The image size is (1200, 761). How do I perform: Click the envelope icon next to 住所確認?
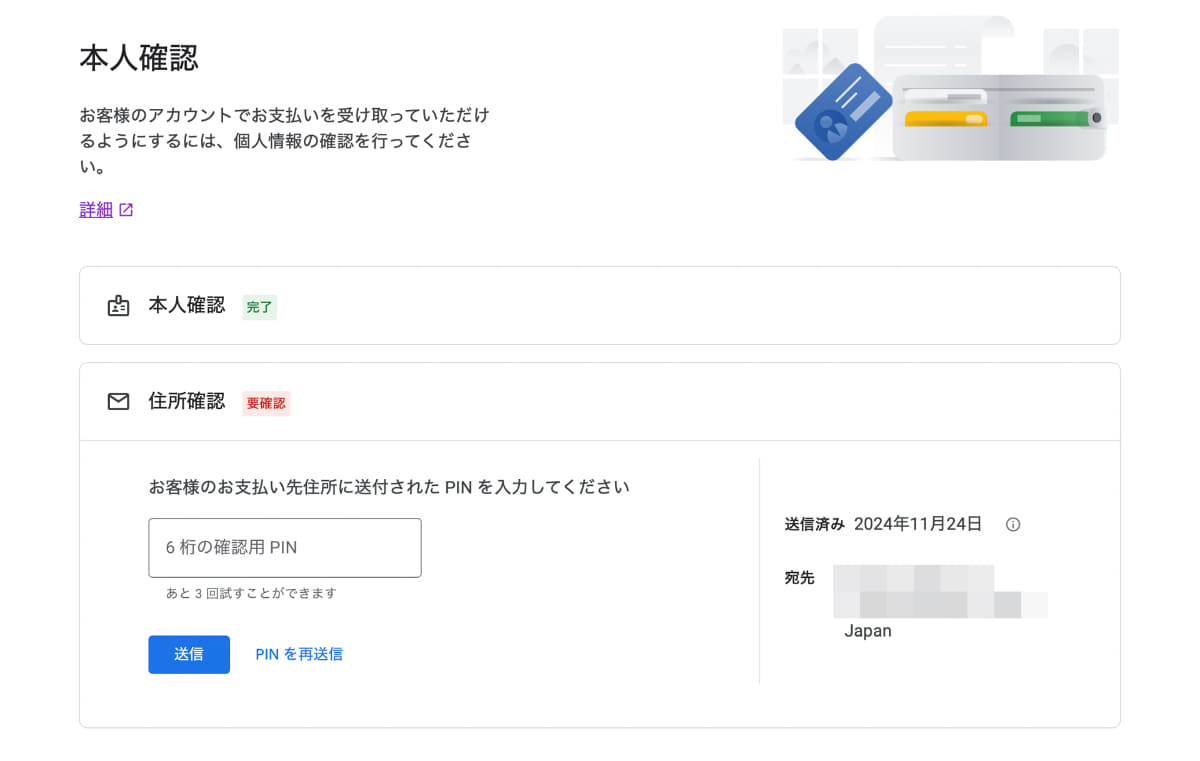tap(118, 401)
